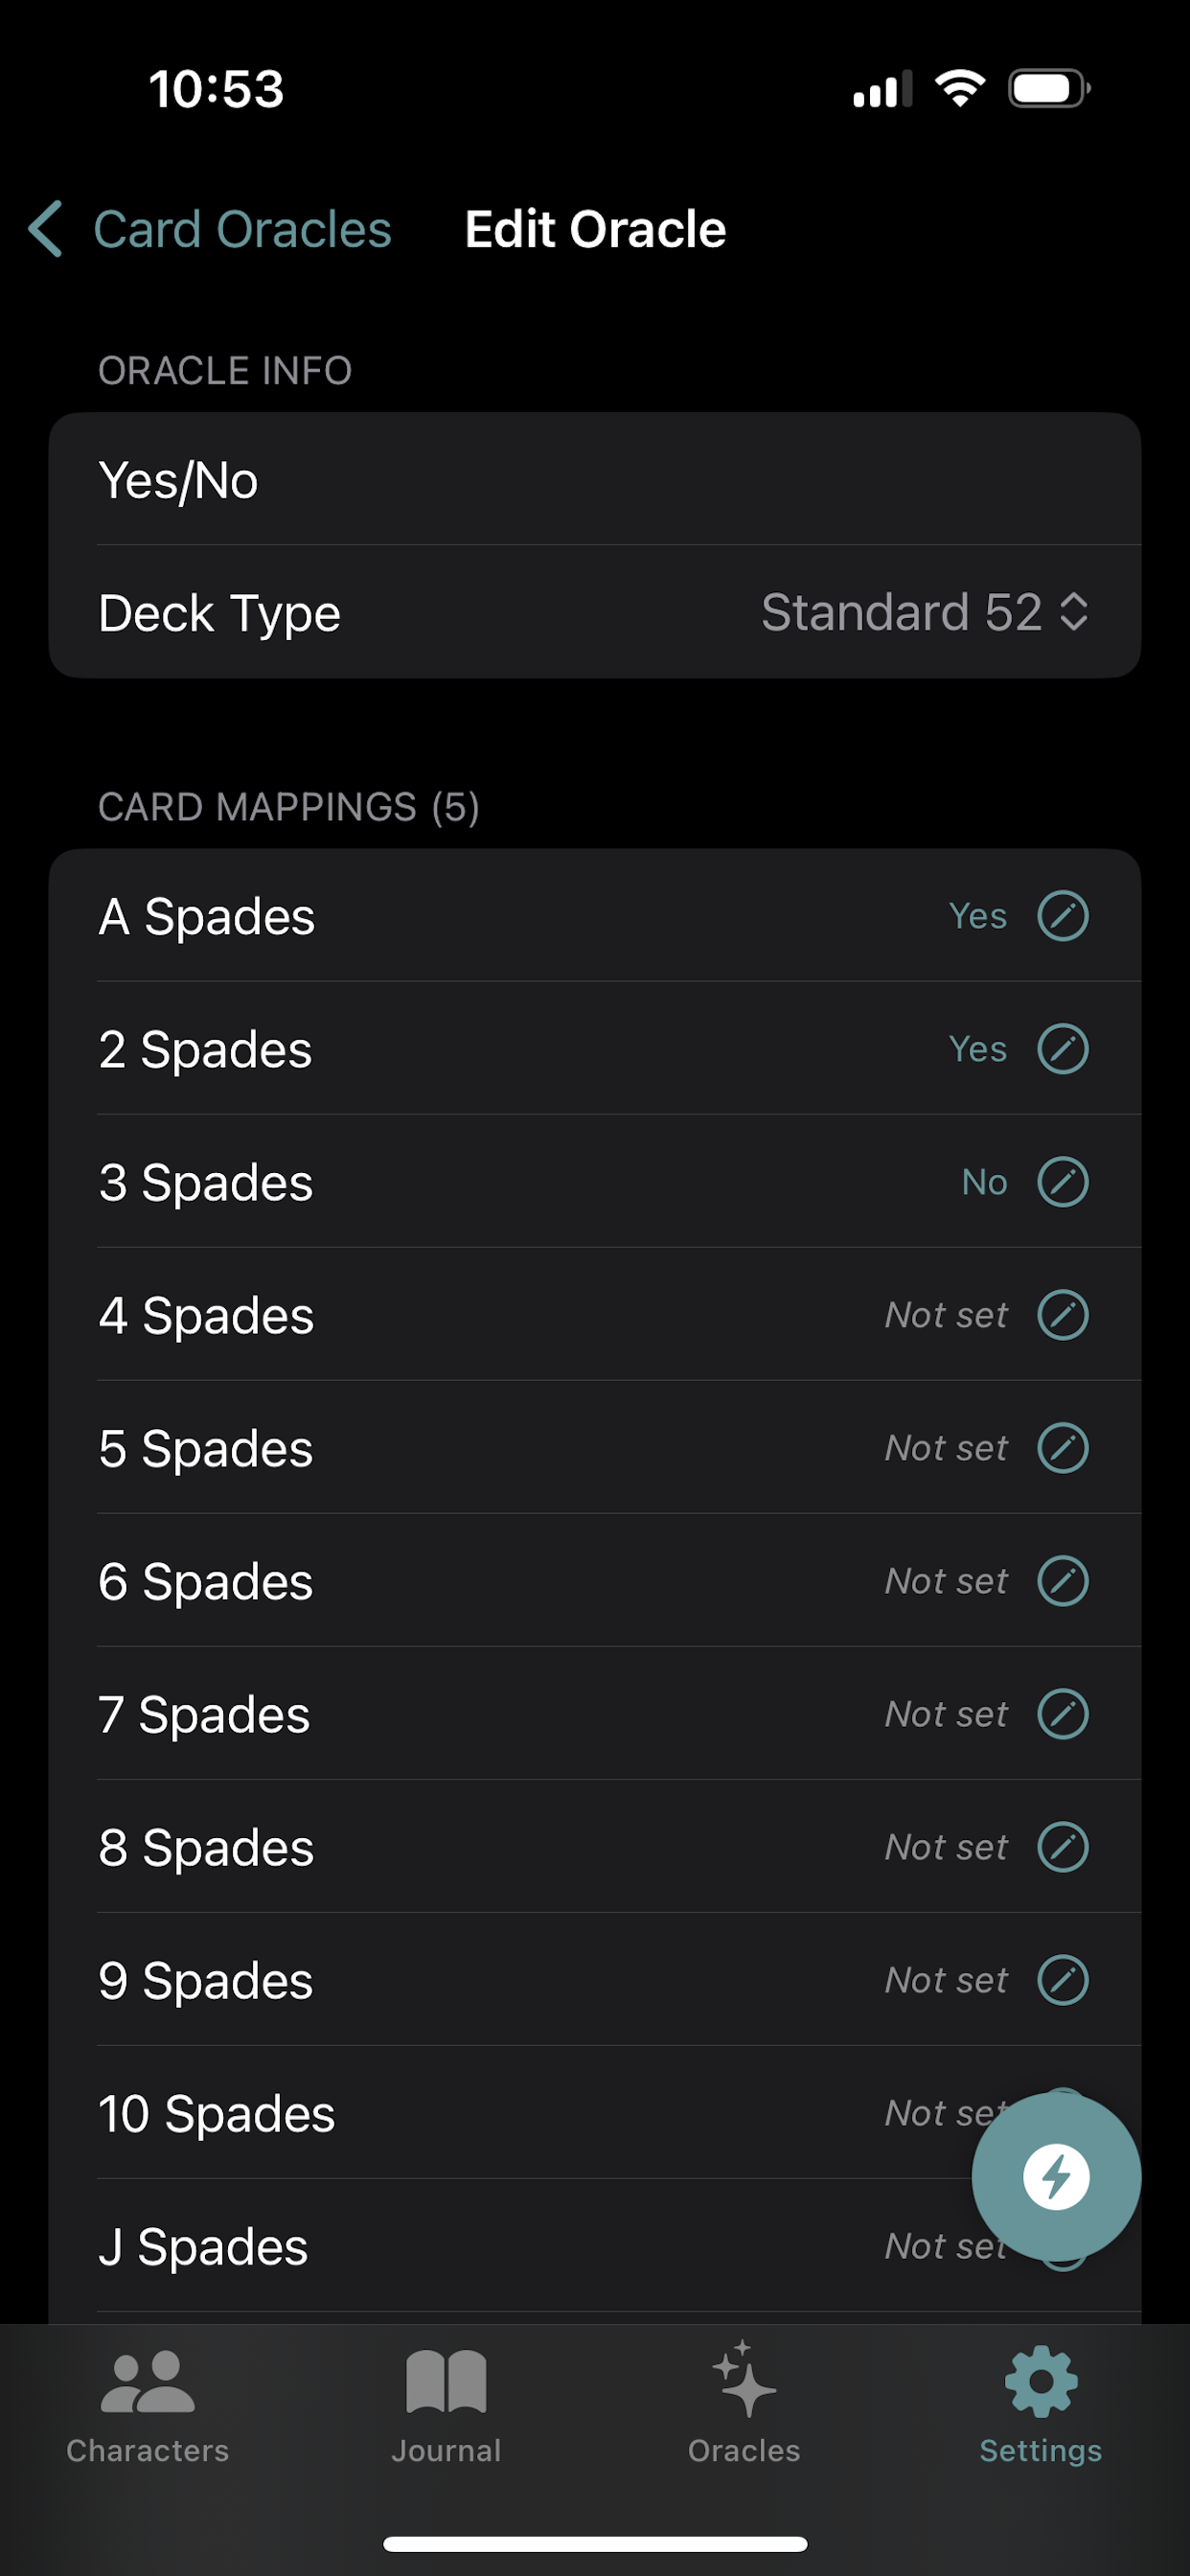Open the edit icon on the 8 Spades row
The width and height of the screenshot is (1190, 2576).
coord(1062,1846)
